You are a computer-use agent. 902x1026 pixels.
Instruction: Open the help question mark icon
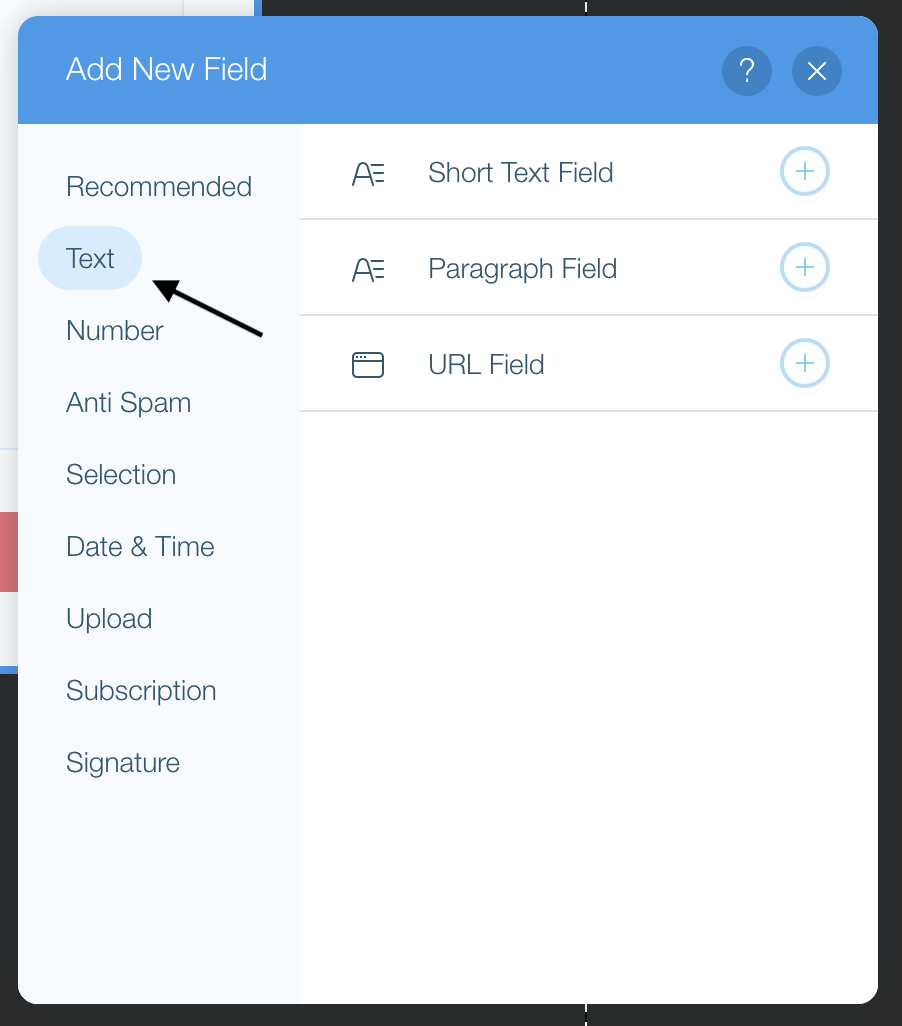coord(746,70)
